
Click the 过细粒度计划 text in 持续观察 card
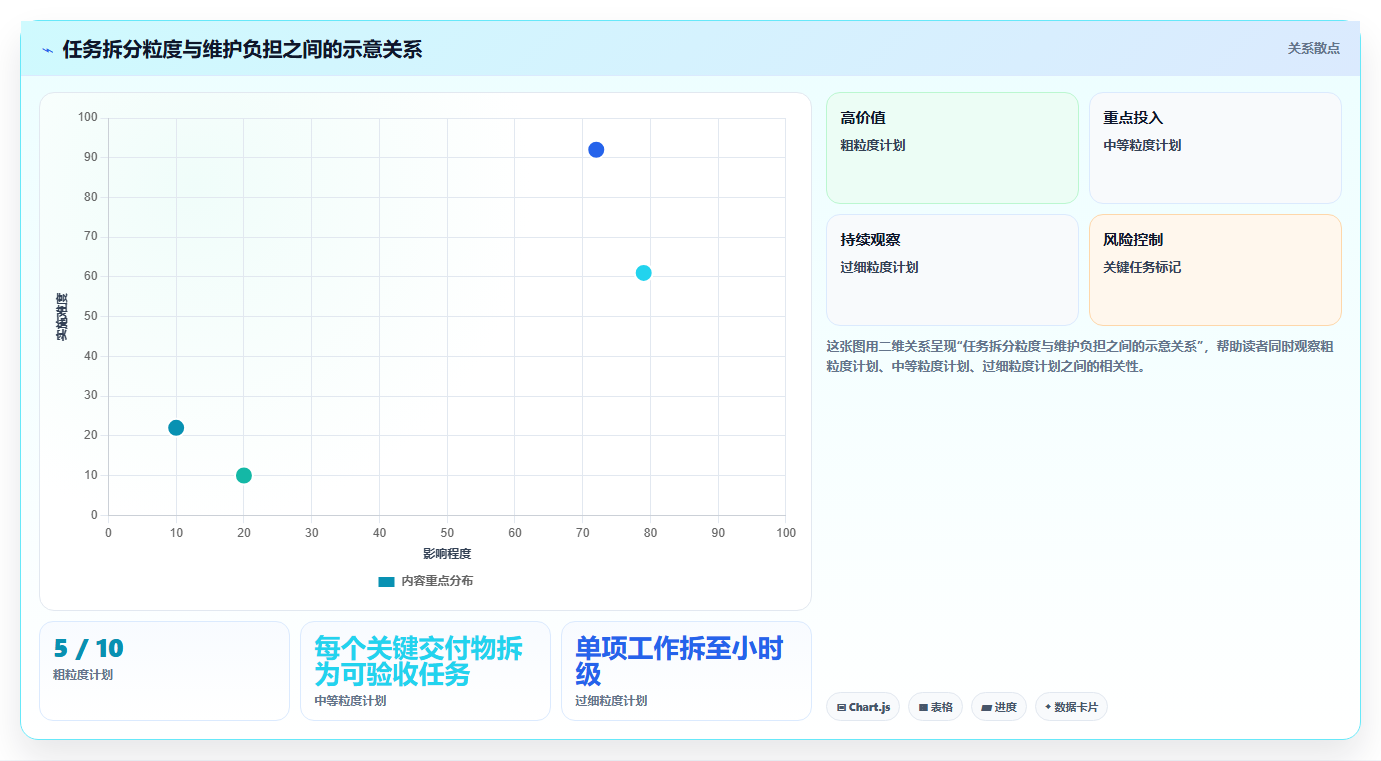879,267
